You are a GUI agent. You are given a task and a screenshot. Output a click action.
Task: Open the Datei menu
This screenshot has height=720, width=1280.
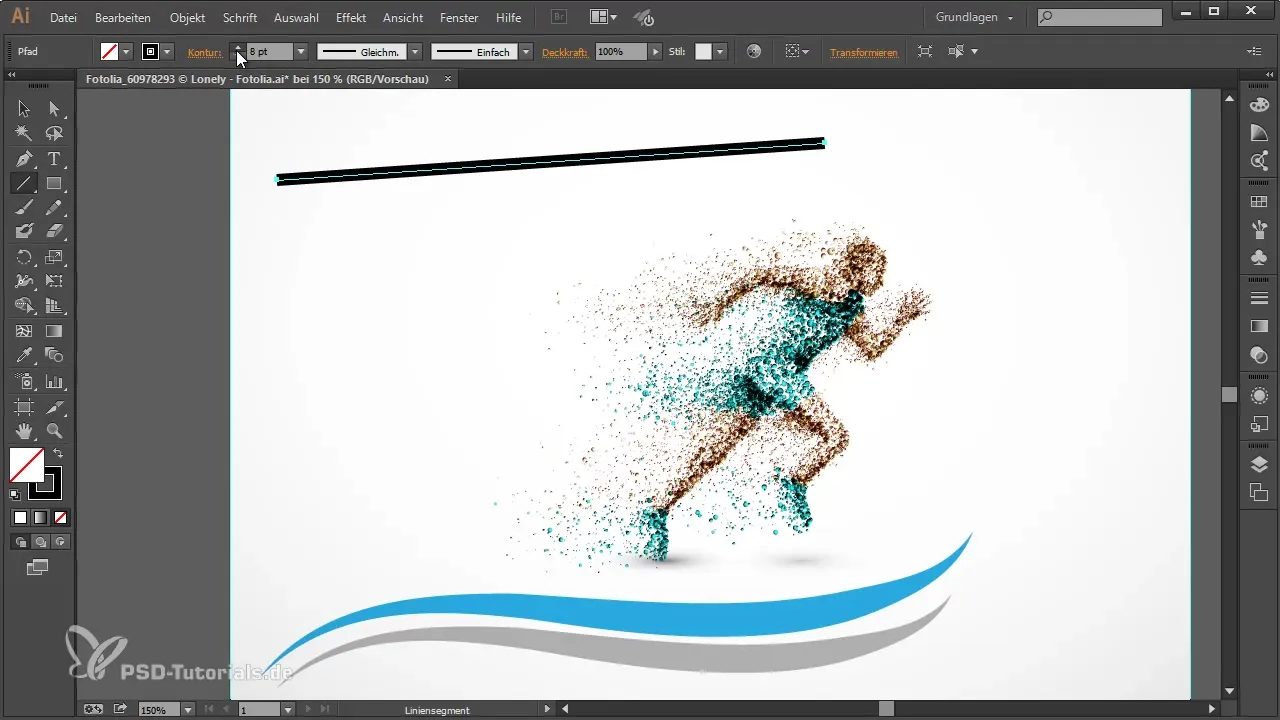63,18
